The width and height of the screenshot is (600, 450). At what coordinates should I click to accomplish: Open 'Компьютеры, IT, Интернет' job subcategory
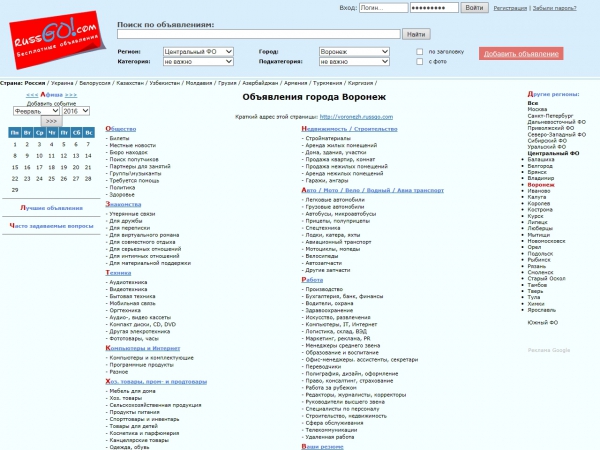(x=341, y=324)
